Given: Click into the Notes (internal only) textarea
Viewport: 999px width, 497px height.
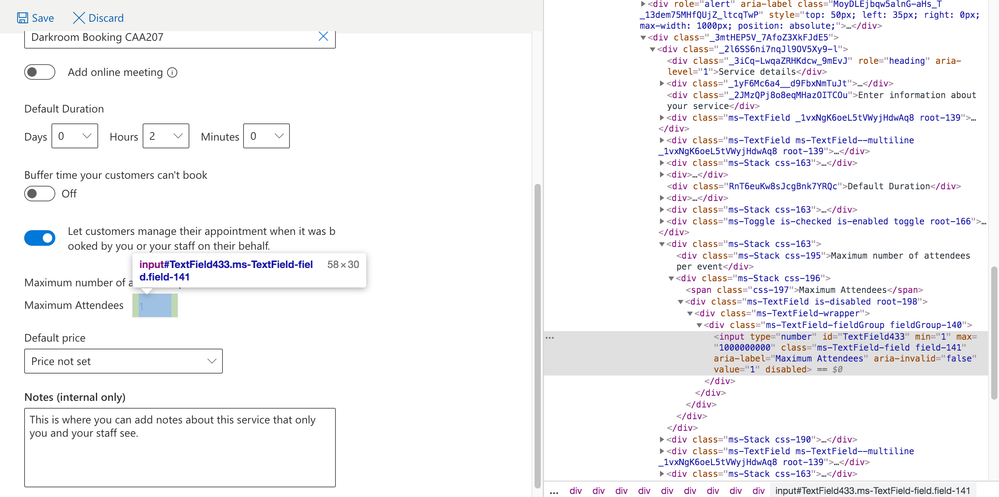Looking at the screenshot, I should click(180, 448).
